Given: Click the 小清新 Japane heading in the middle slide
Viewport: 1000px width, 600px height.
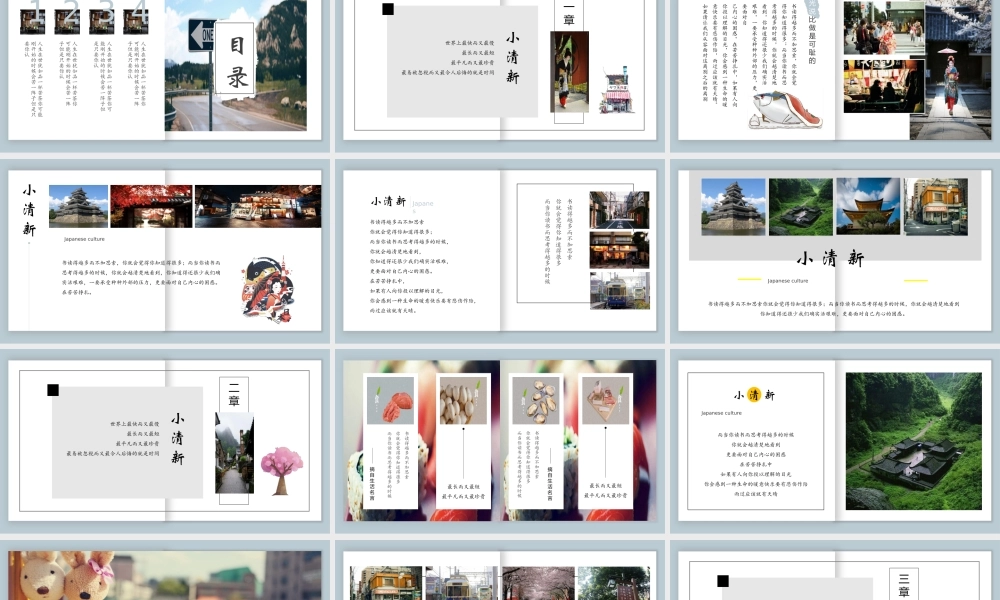Looking at the screenshot, I should (x=402, y=202).
